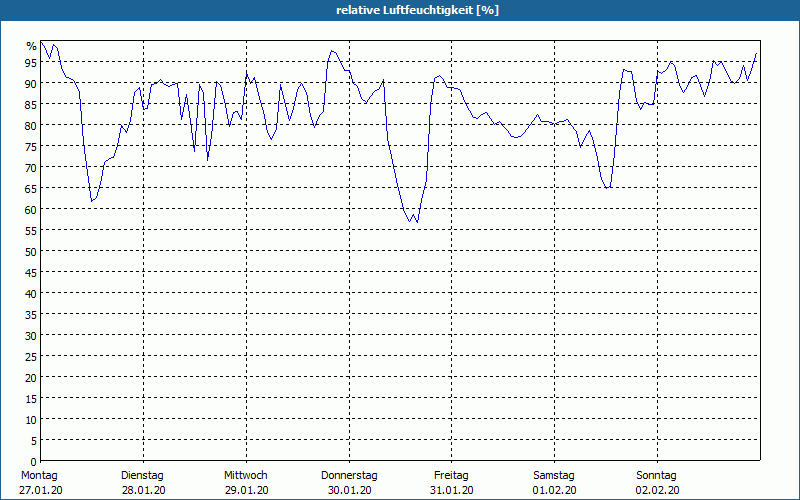Image resolution: width=800 pixels, height=500 pixels.
Task: Select the 'Sonntag' day label
Action: [657, 476]
